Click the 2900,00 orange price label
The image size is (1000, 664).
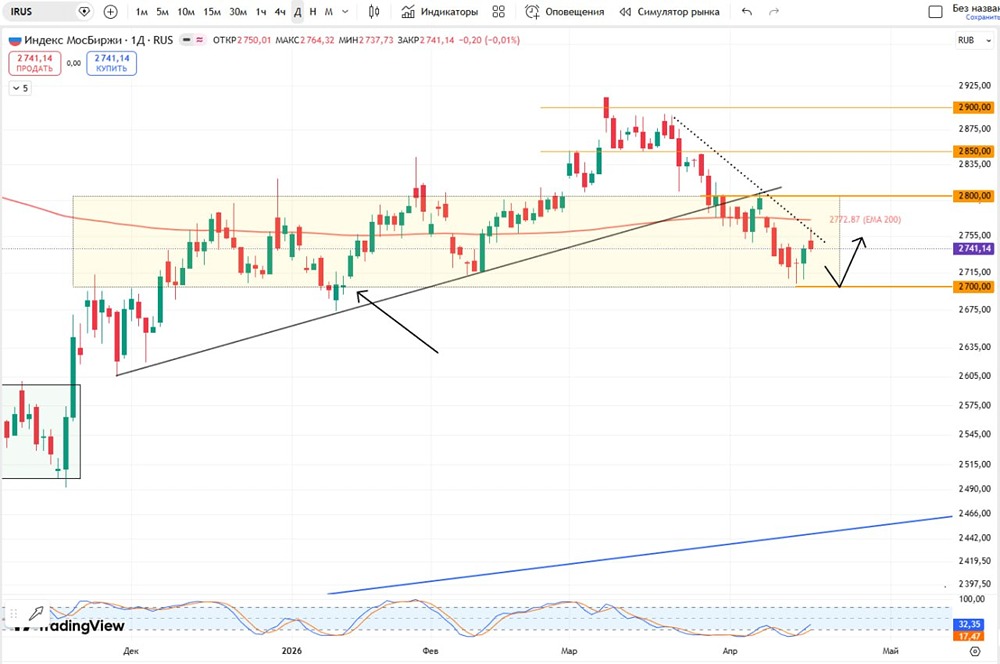(973, 107)
